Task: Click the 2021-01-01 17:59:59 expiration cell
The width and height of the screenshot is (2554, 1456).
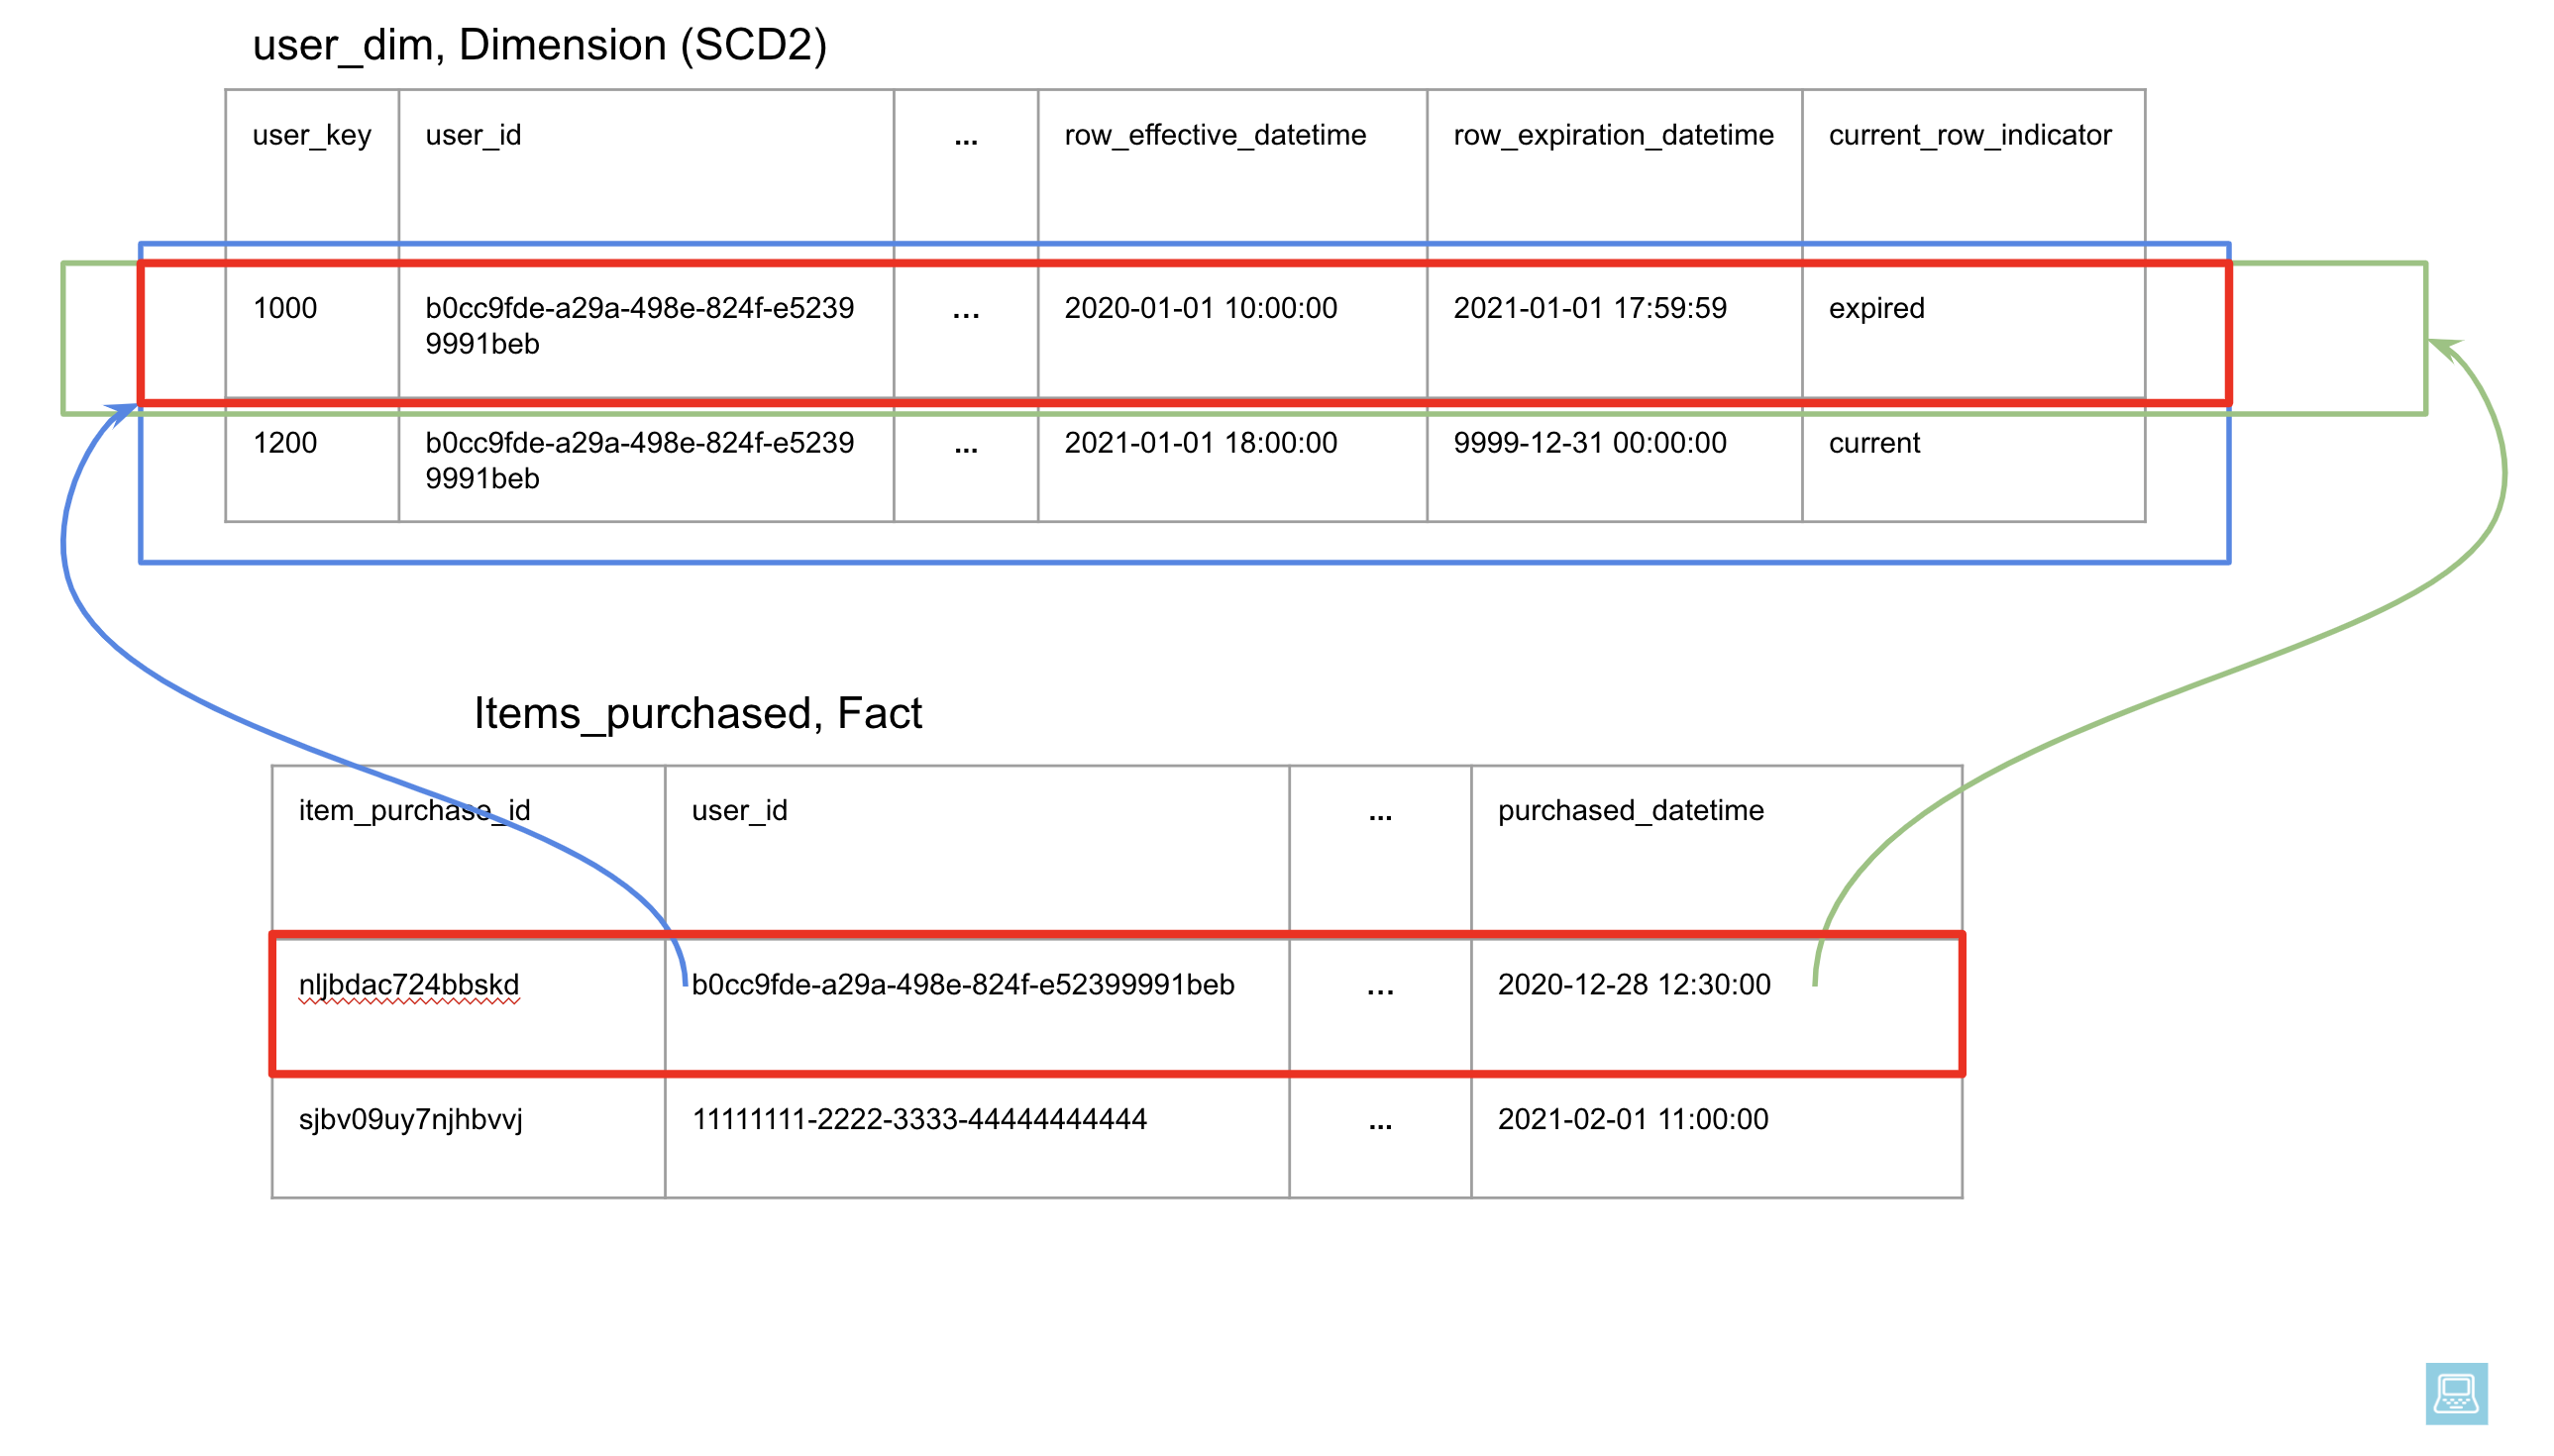Action: (1589, 308)
